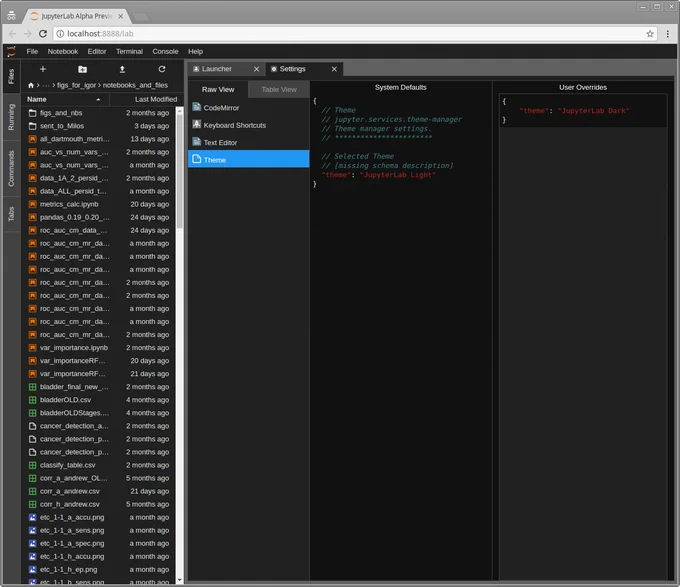Go to home directory icon in breadcrumbs

[x=31, y=85]
